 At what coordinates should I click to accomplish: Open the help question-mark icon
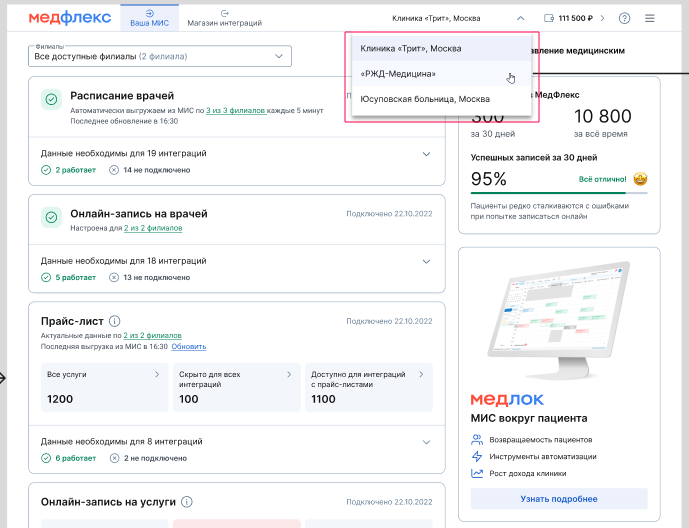[x=624, y=18]
